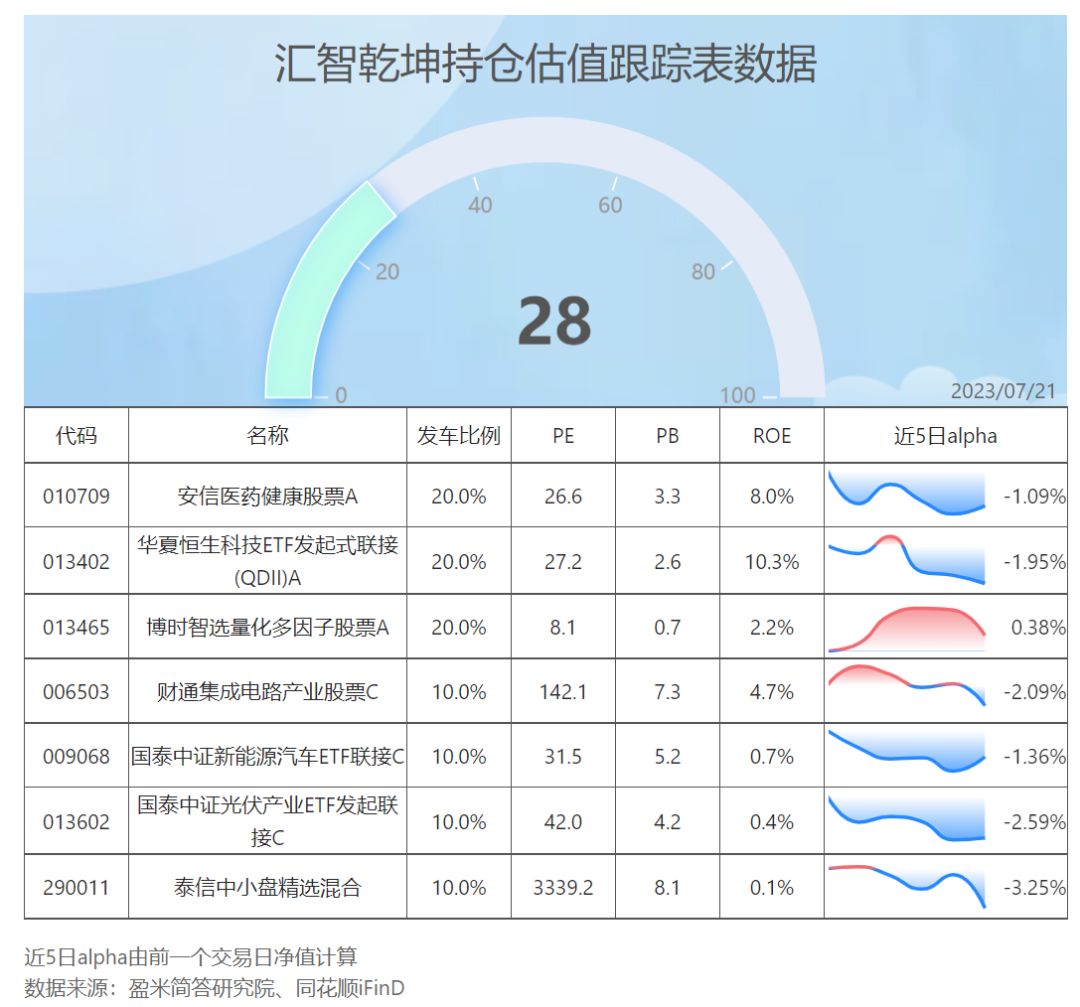Click the gauge tick label 60

click(610, 205)
